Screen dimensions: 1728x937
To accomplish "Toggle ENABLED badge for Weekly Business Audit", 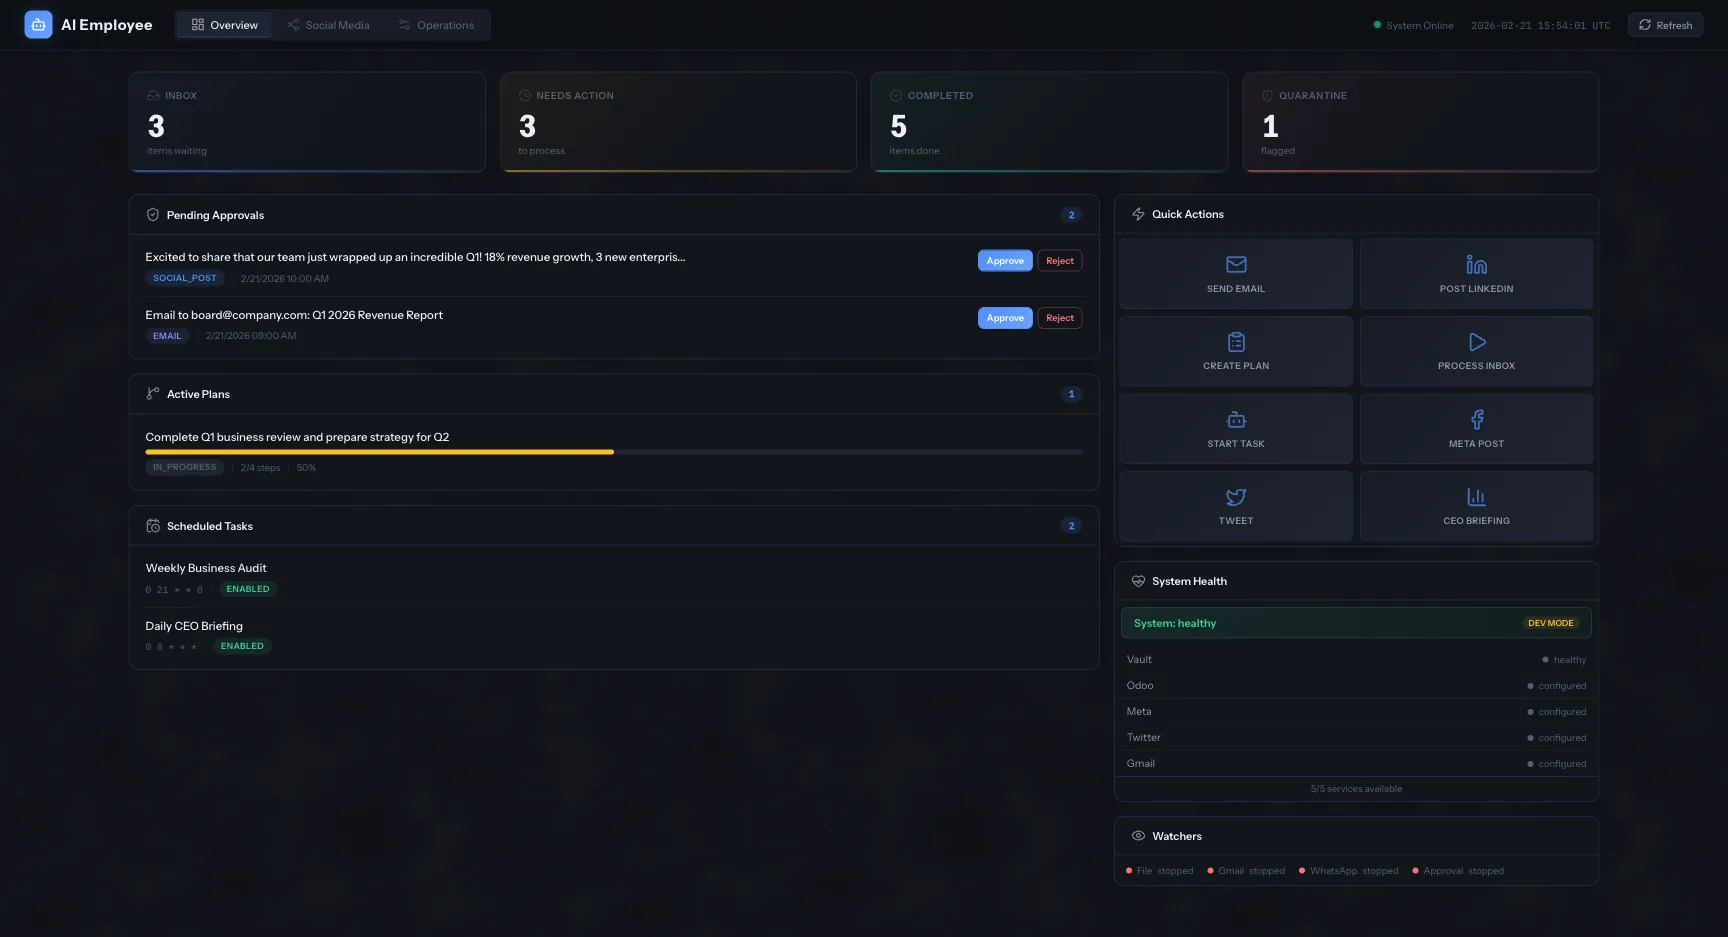I will 248,589.
